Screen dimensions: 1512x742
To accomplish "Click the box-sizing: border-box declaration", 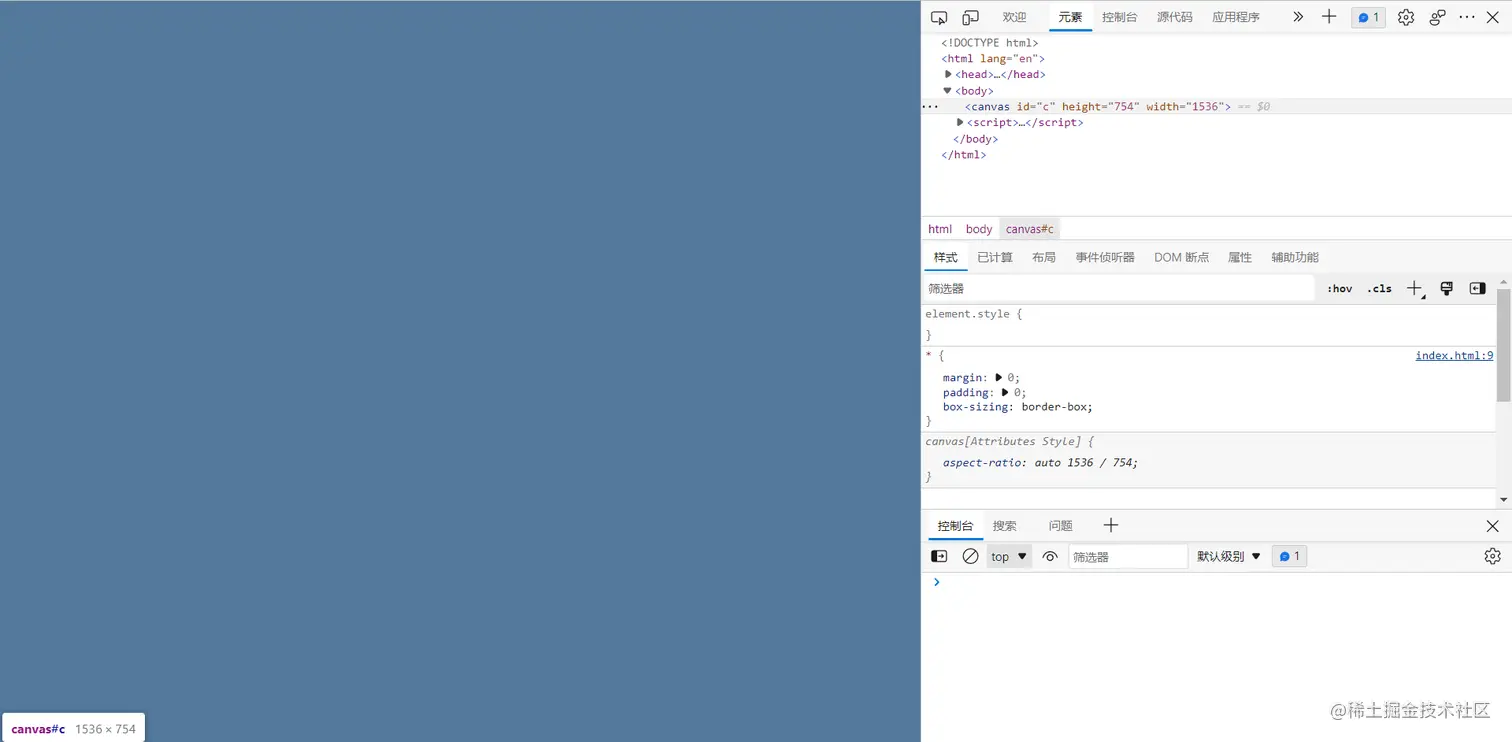I will coord(1018,407).
